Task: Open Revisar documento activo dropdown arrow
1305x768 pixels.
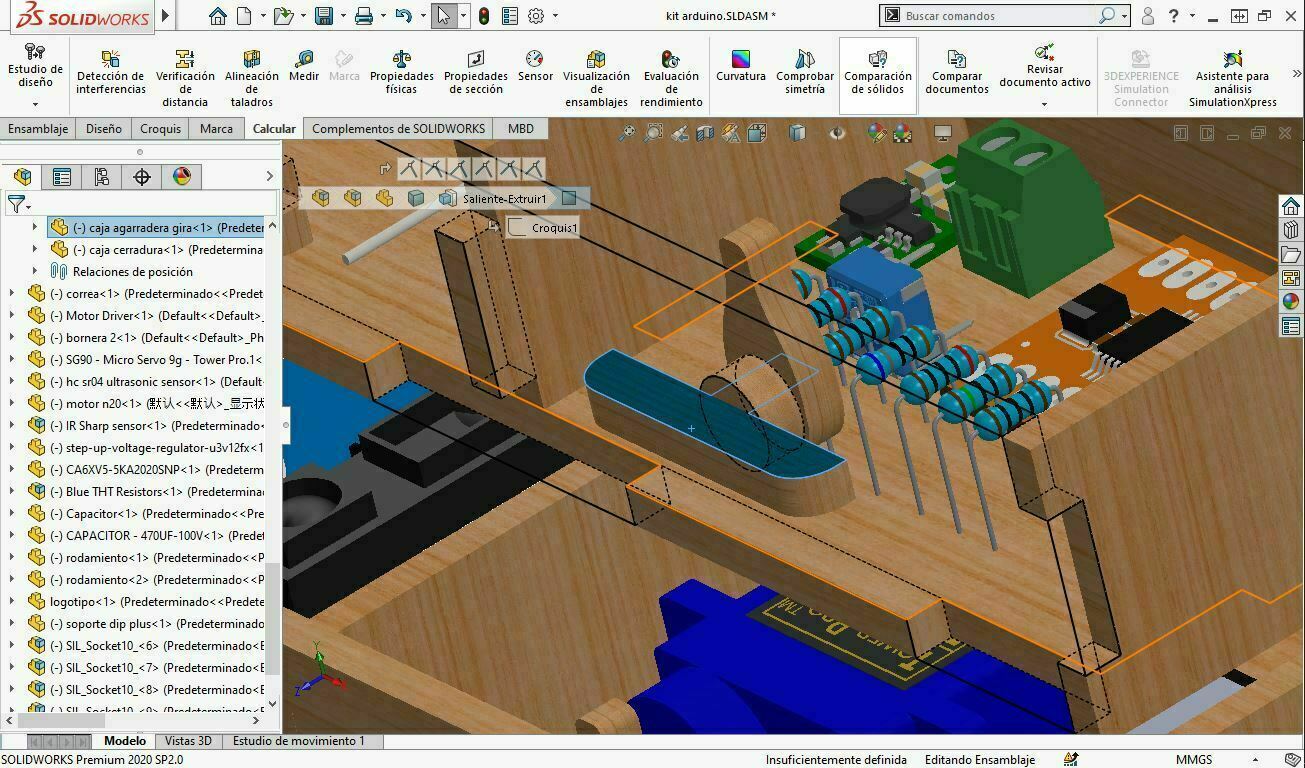Action: [1044, 104]
